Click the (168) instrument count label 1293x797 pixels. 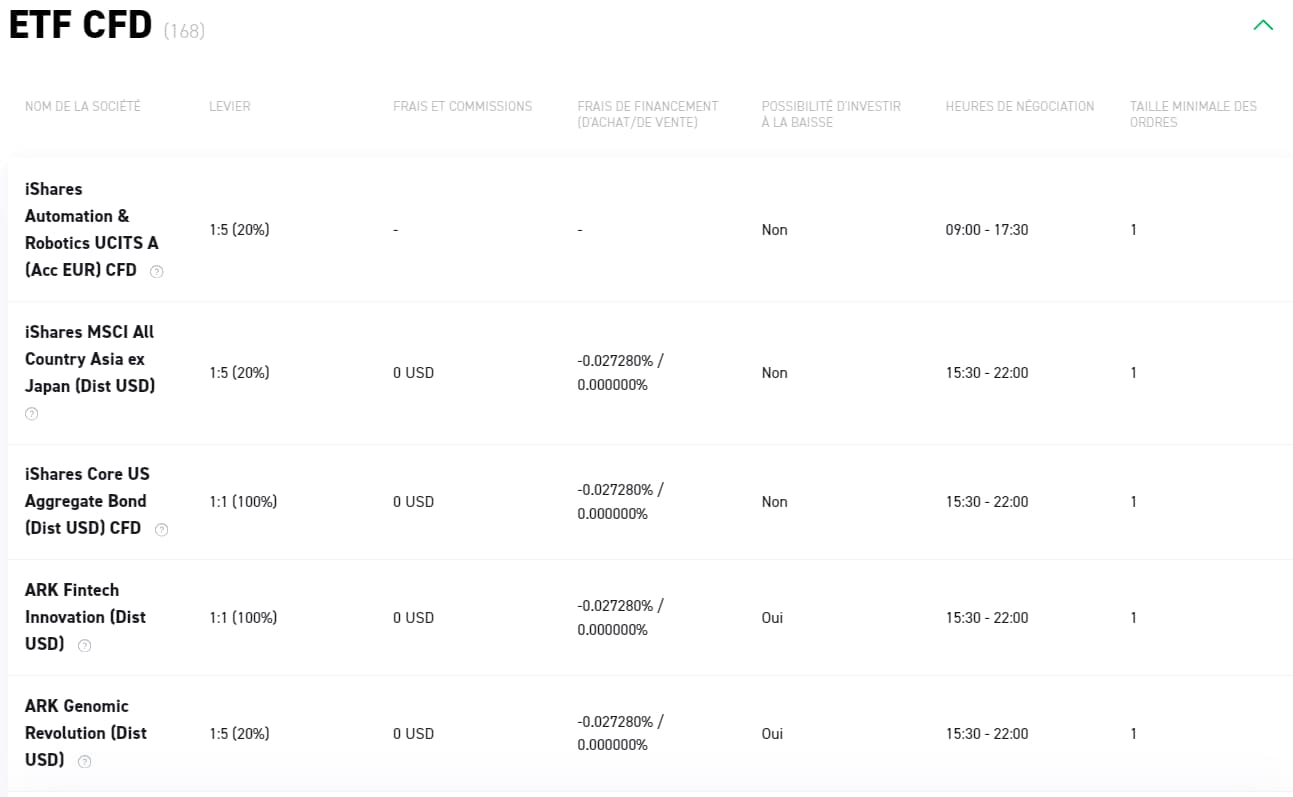[184, 31]
